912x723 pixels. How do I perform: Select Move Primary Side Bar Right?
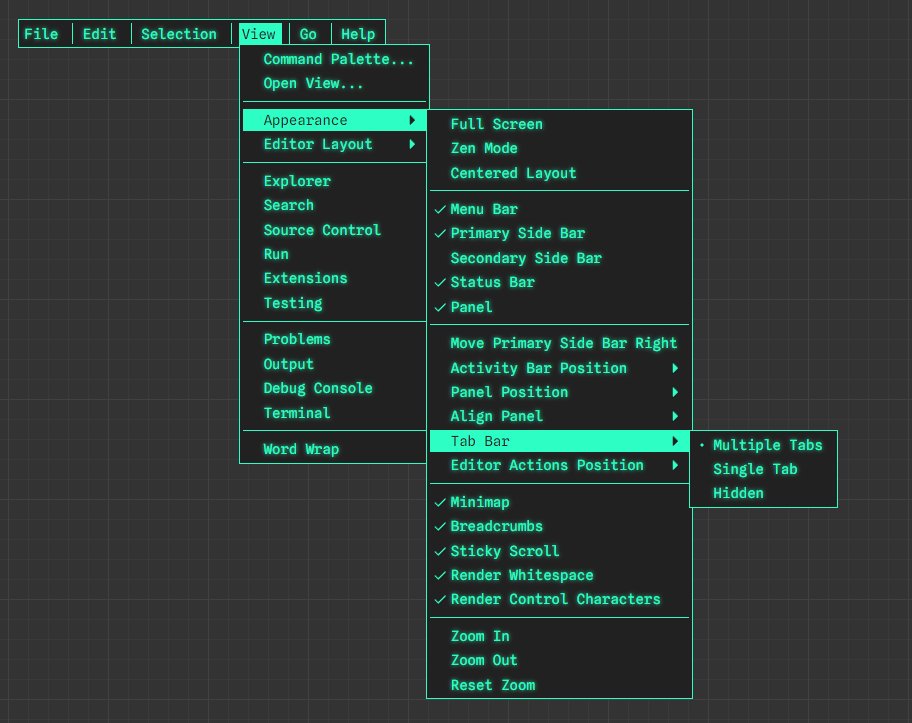click(560, 343)
